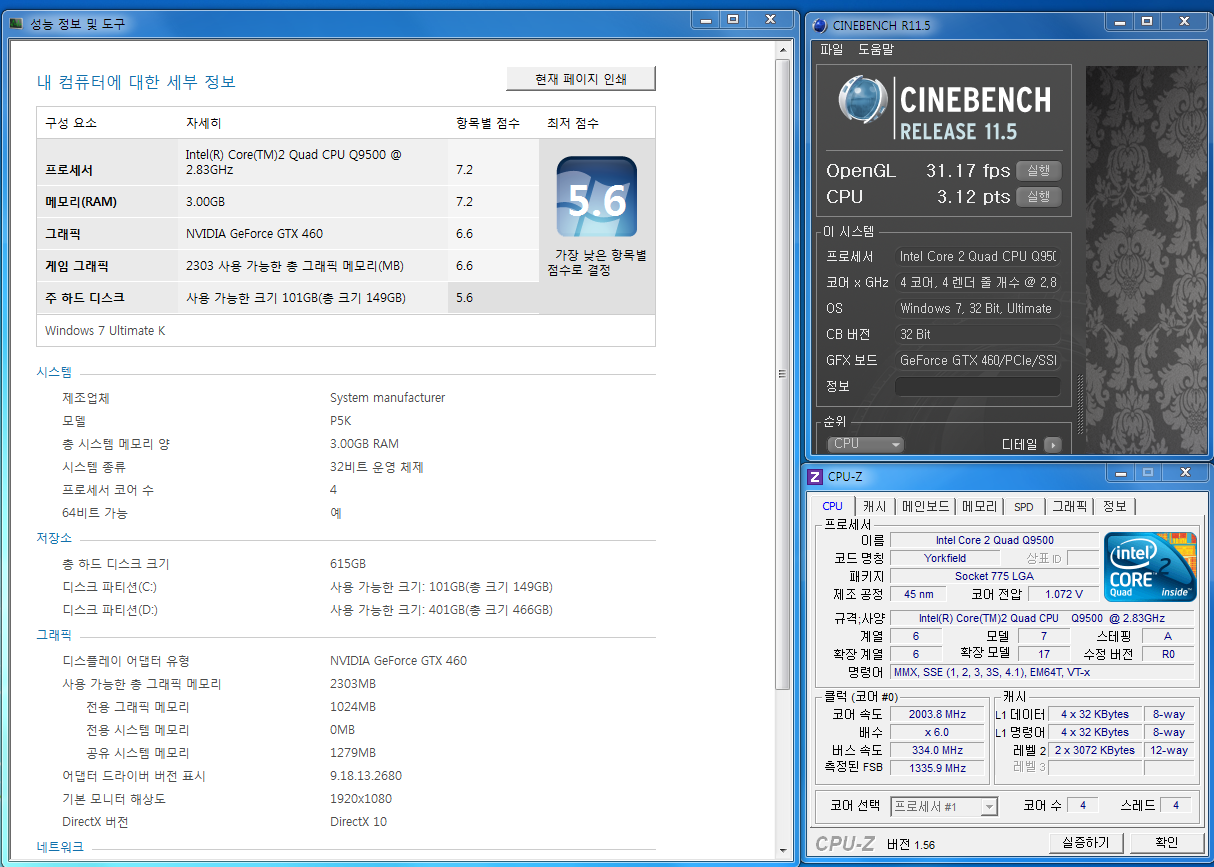Viewport: 1214px width, 867px height.
Task: Switch to the 메인보드 tab in CPU-Z
Action: click(x=926, y=506)
